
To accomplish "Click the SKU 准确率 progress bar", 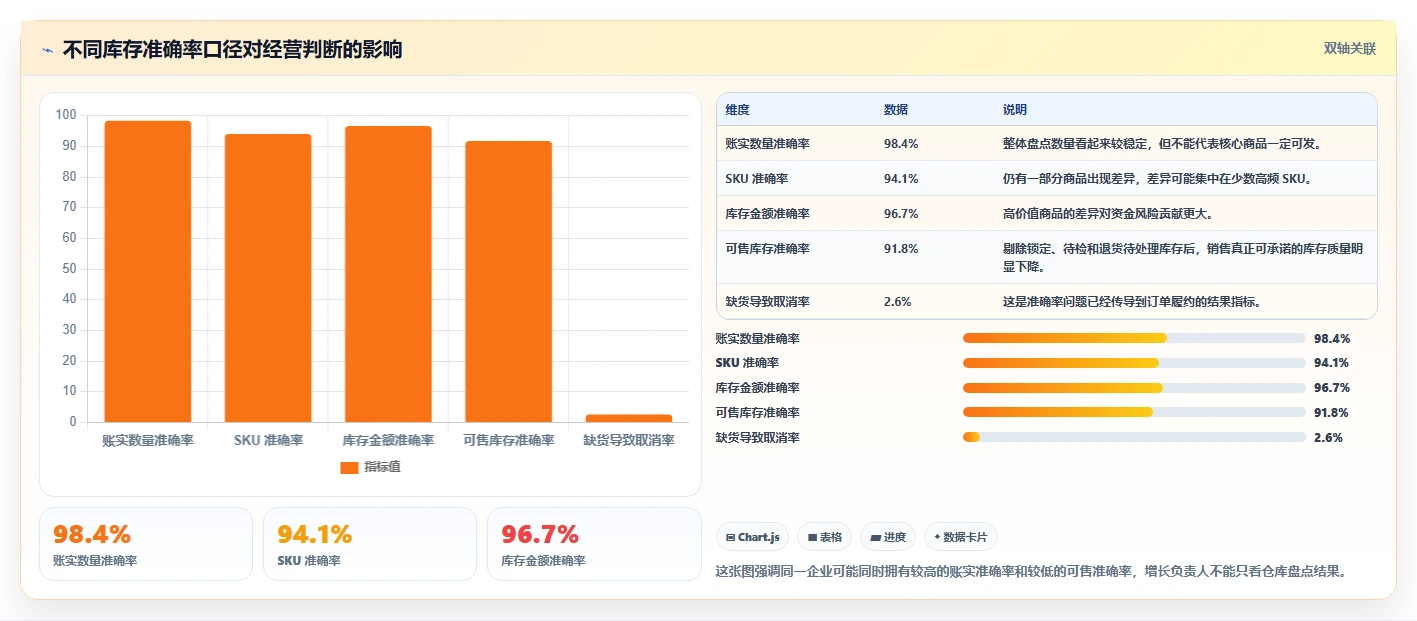I will click(x=1134, y=363).
